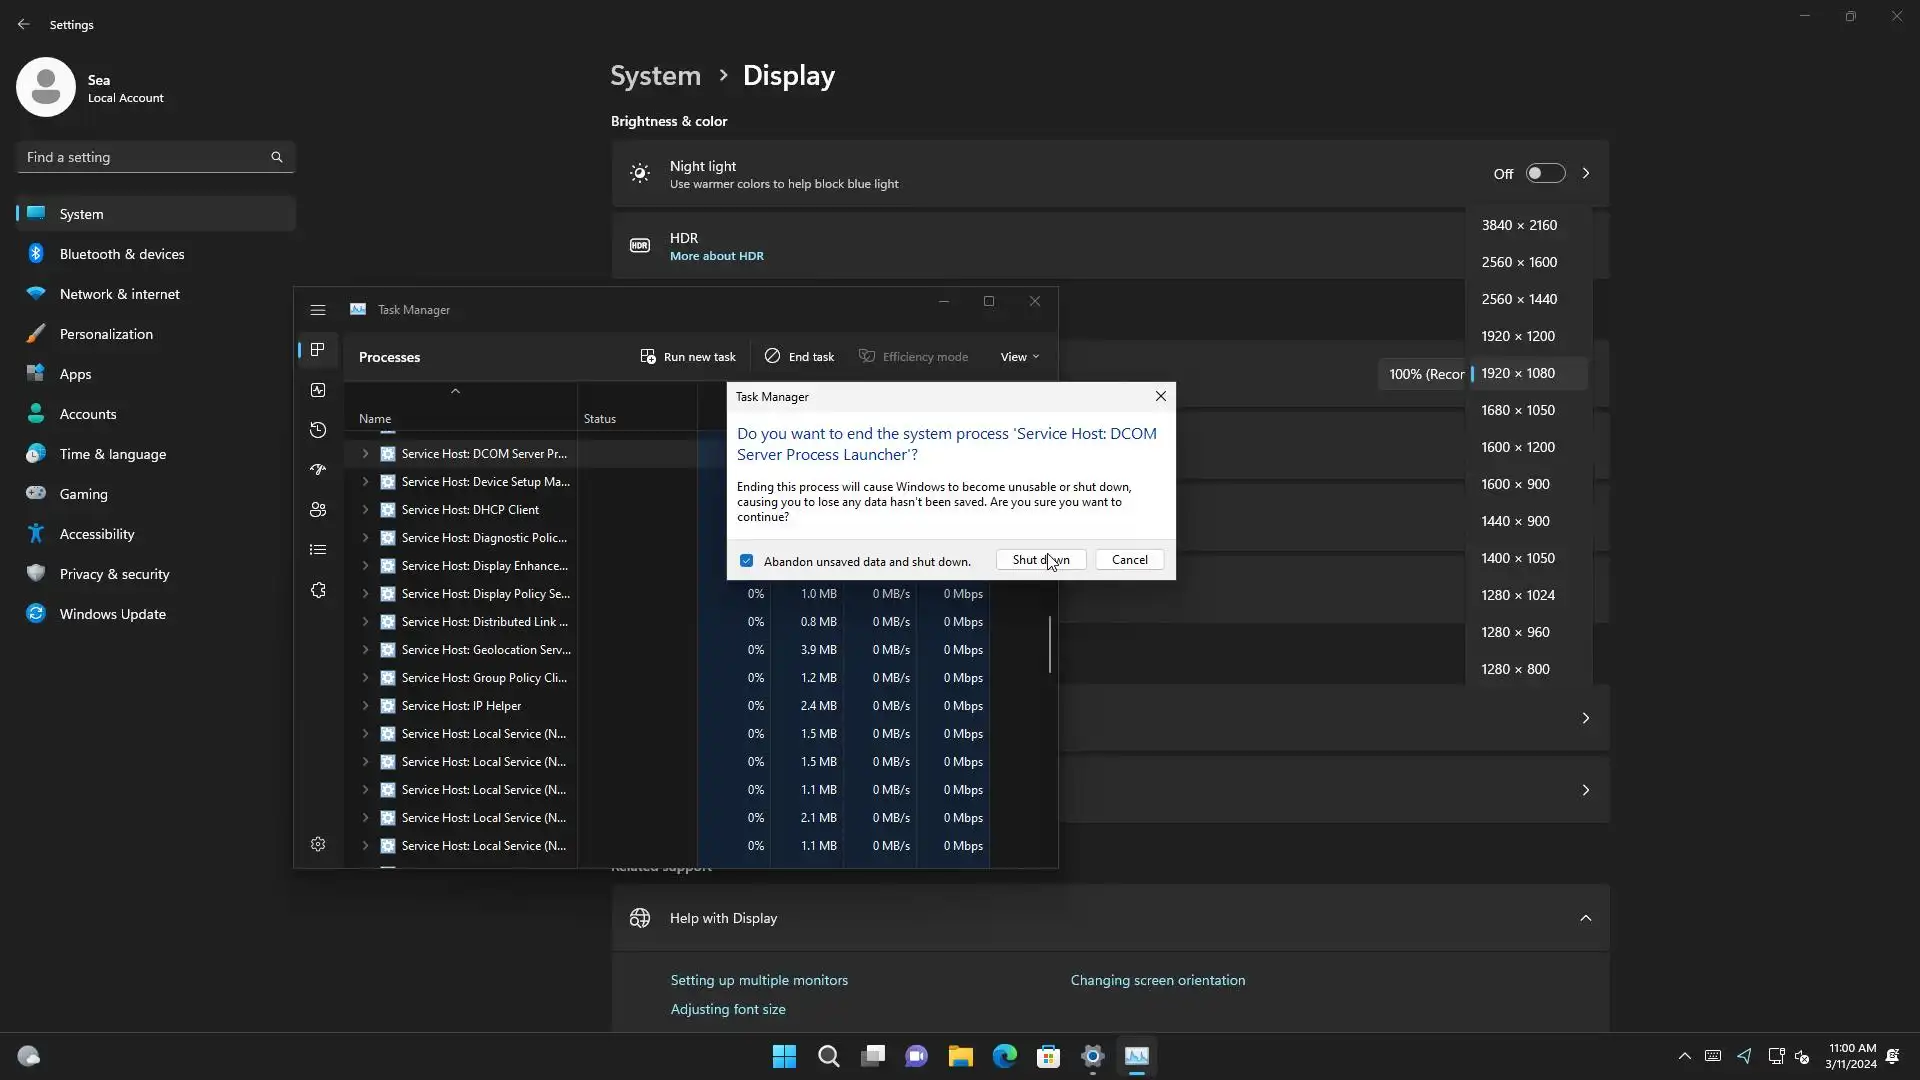Open Users icon in Task Manager sidebar

coord(318,510)
